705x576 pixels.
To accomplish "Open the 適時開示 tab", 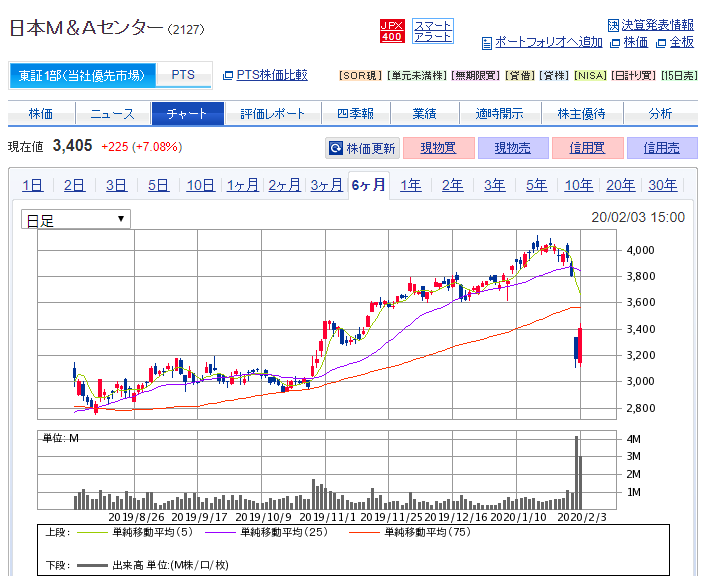I will pyautogui.click(x=500, y=114).
